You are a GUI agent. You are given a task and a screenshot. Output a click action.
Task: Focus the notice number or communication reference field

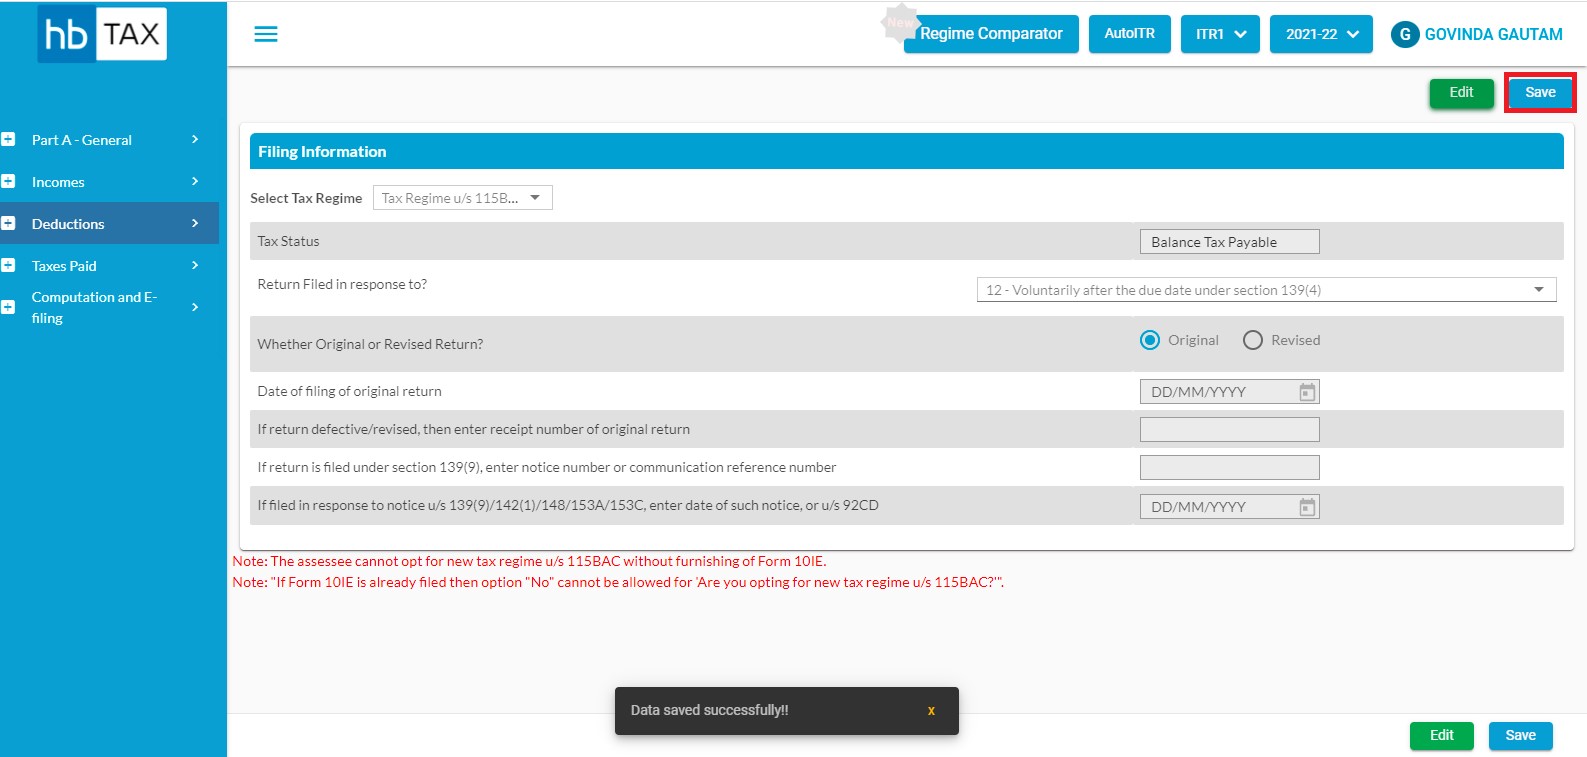(x=1229, y=468)
